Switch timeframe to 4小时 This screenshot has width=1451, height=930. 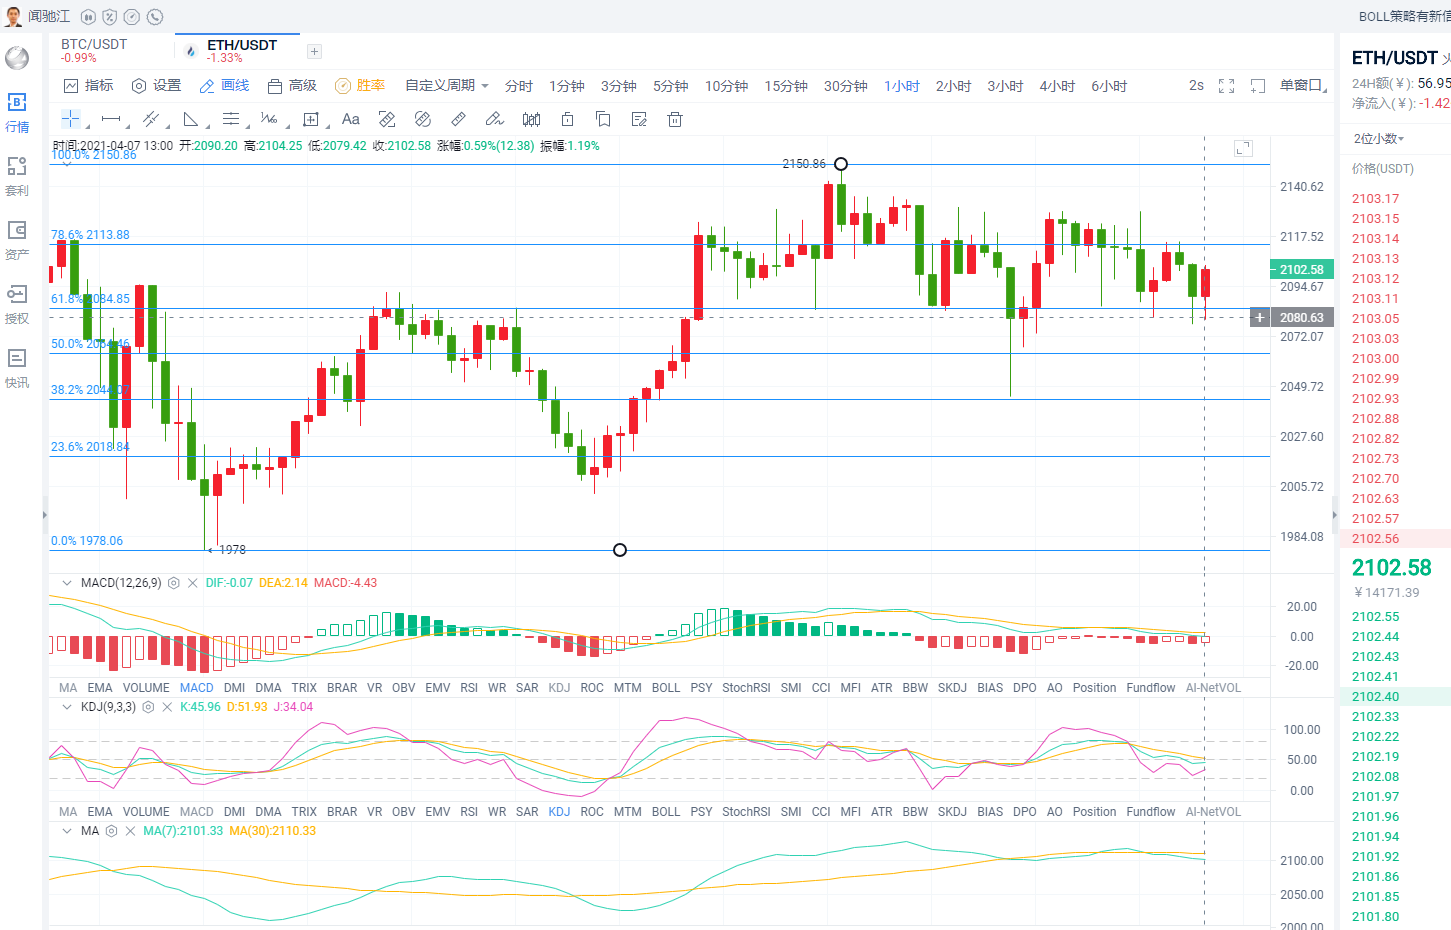[x=1057, y=86]
